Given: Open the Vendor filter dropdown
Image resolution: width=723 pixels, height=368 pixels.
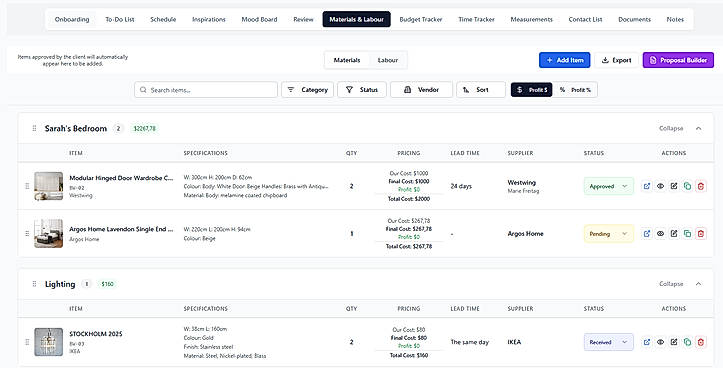Looking at the screenshot, I should point(421,90).
